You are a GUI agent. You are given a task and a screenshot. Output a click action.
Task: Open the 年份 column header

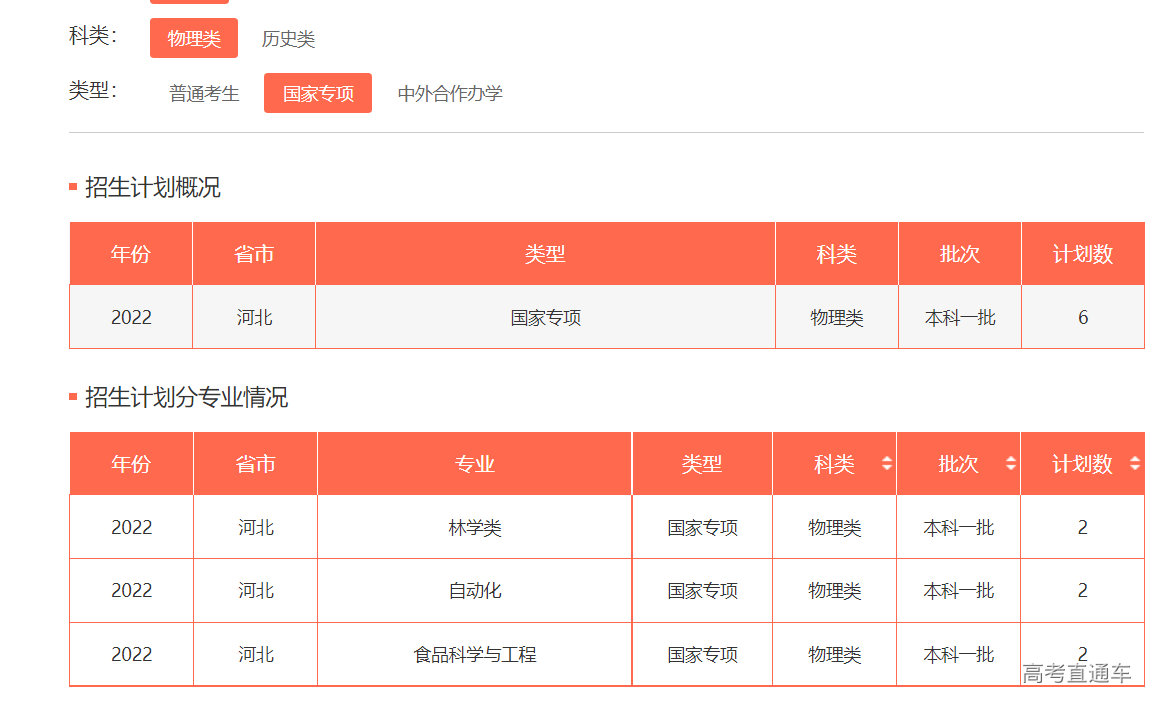click(130, 463)
